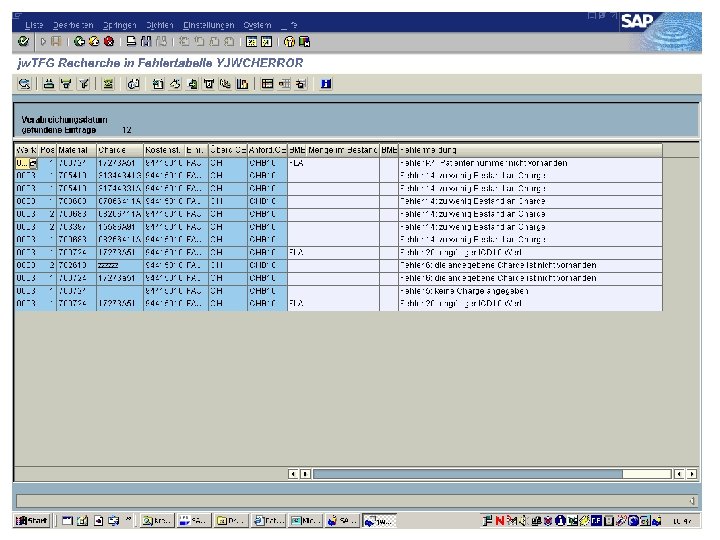Click the horizontal scrollbar far-left arrow
Viewport: 720px width, 540px height.
(293, 474)
